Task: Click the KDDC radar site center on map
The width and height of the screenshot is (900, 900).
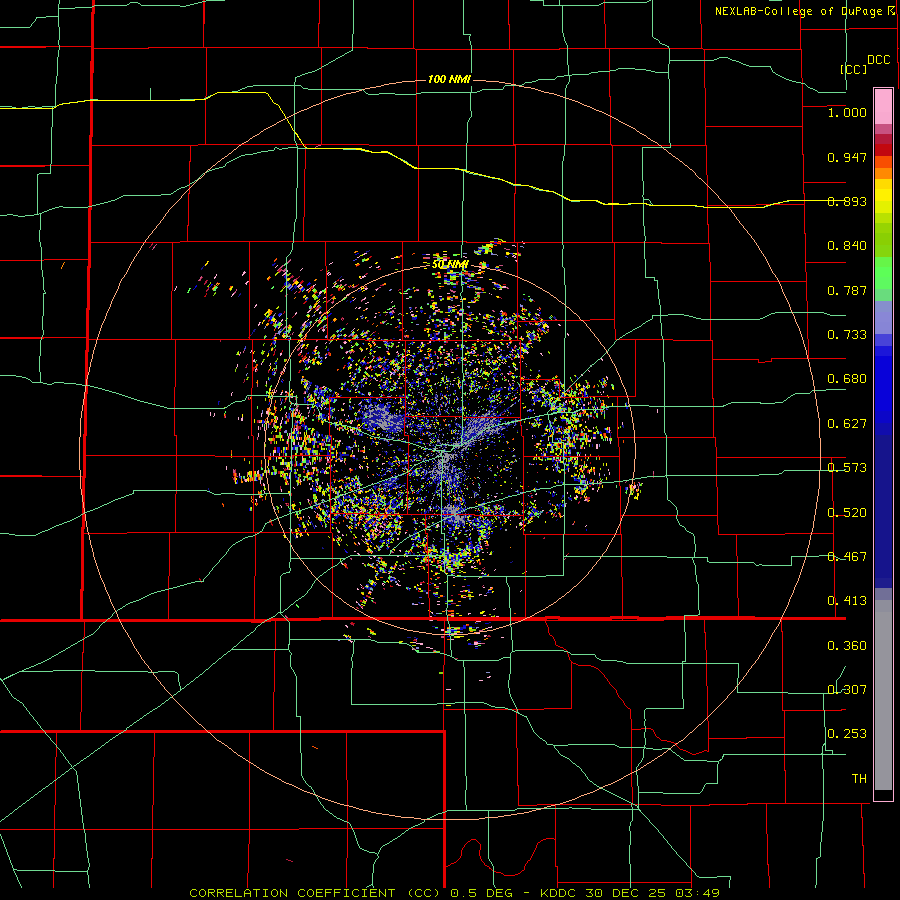Action: tap(449, 451)
